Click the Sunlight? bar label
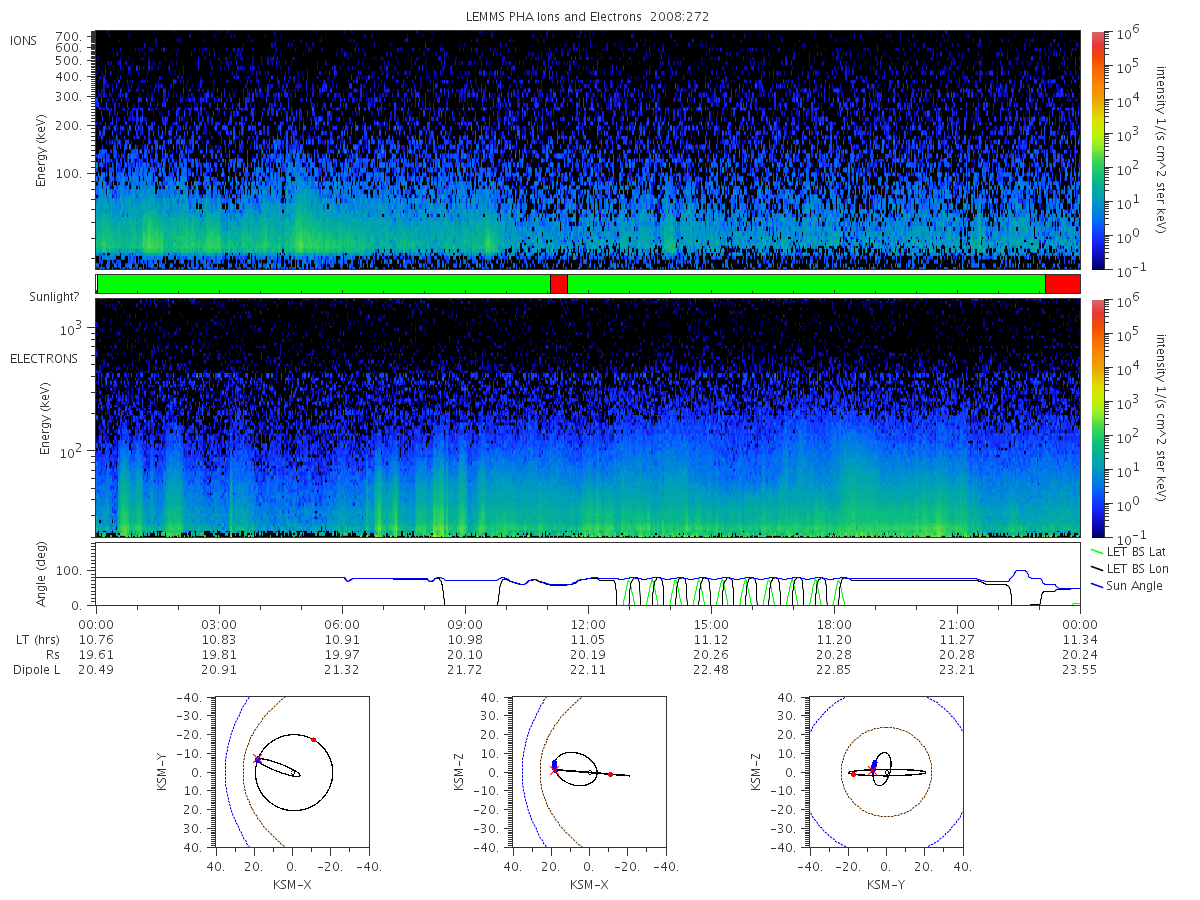This screenshot has height=900, width=1200. pos(41,296)
